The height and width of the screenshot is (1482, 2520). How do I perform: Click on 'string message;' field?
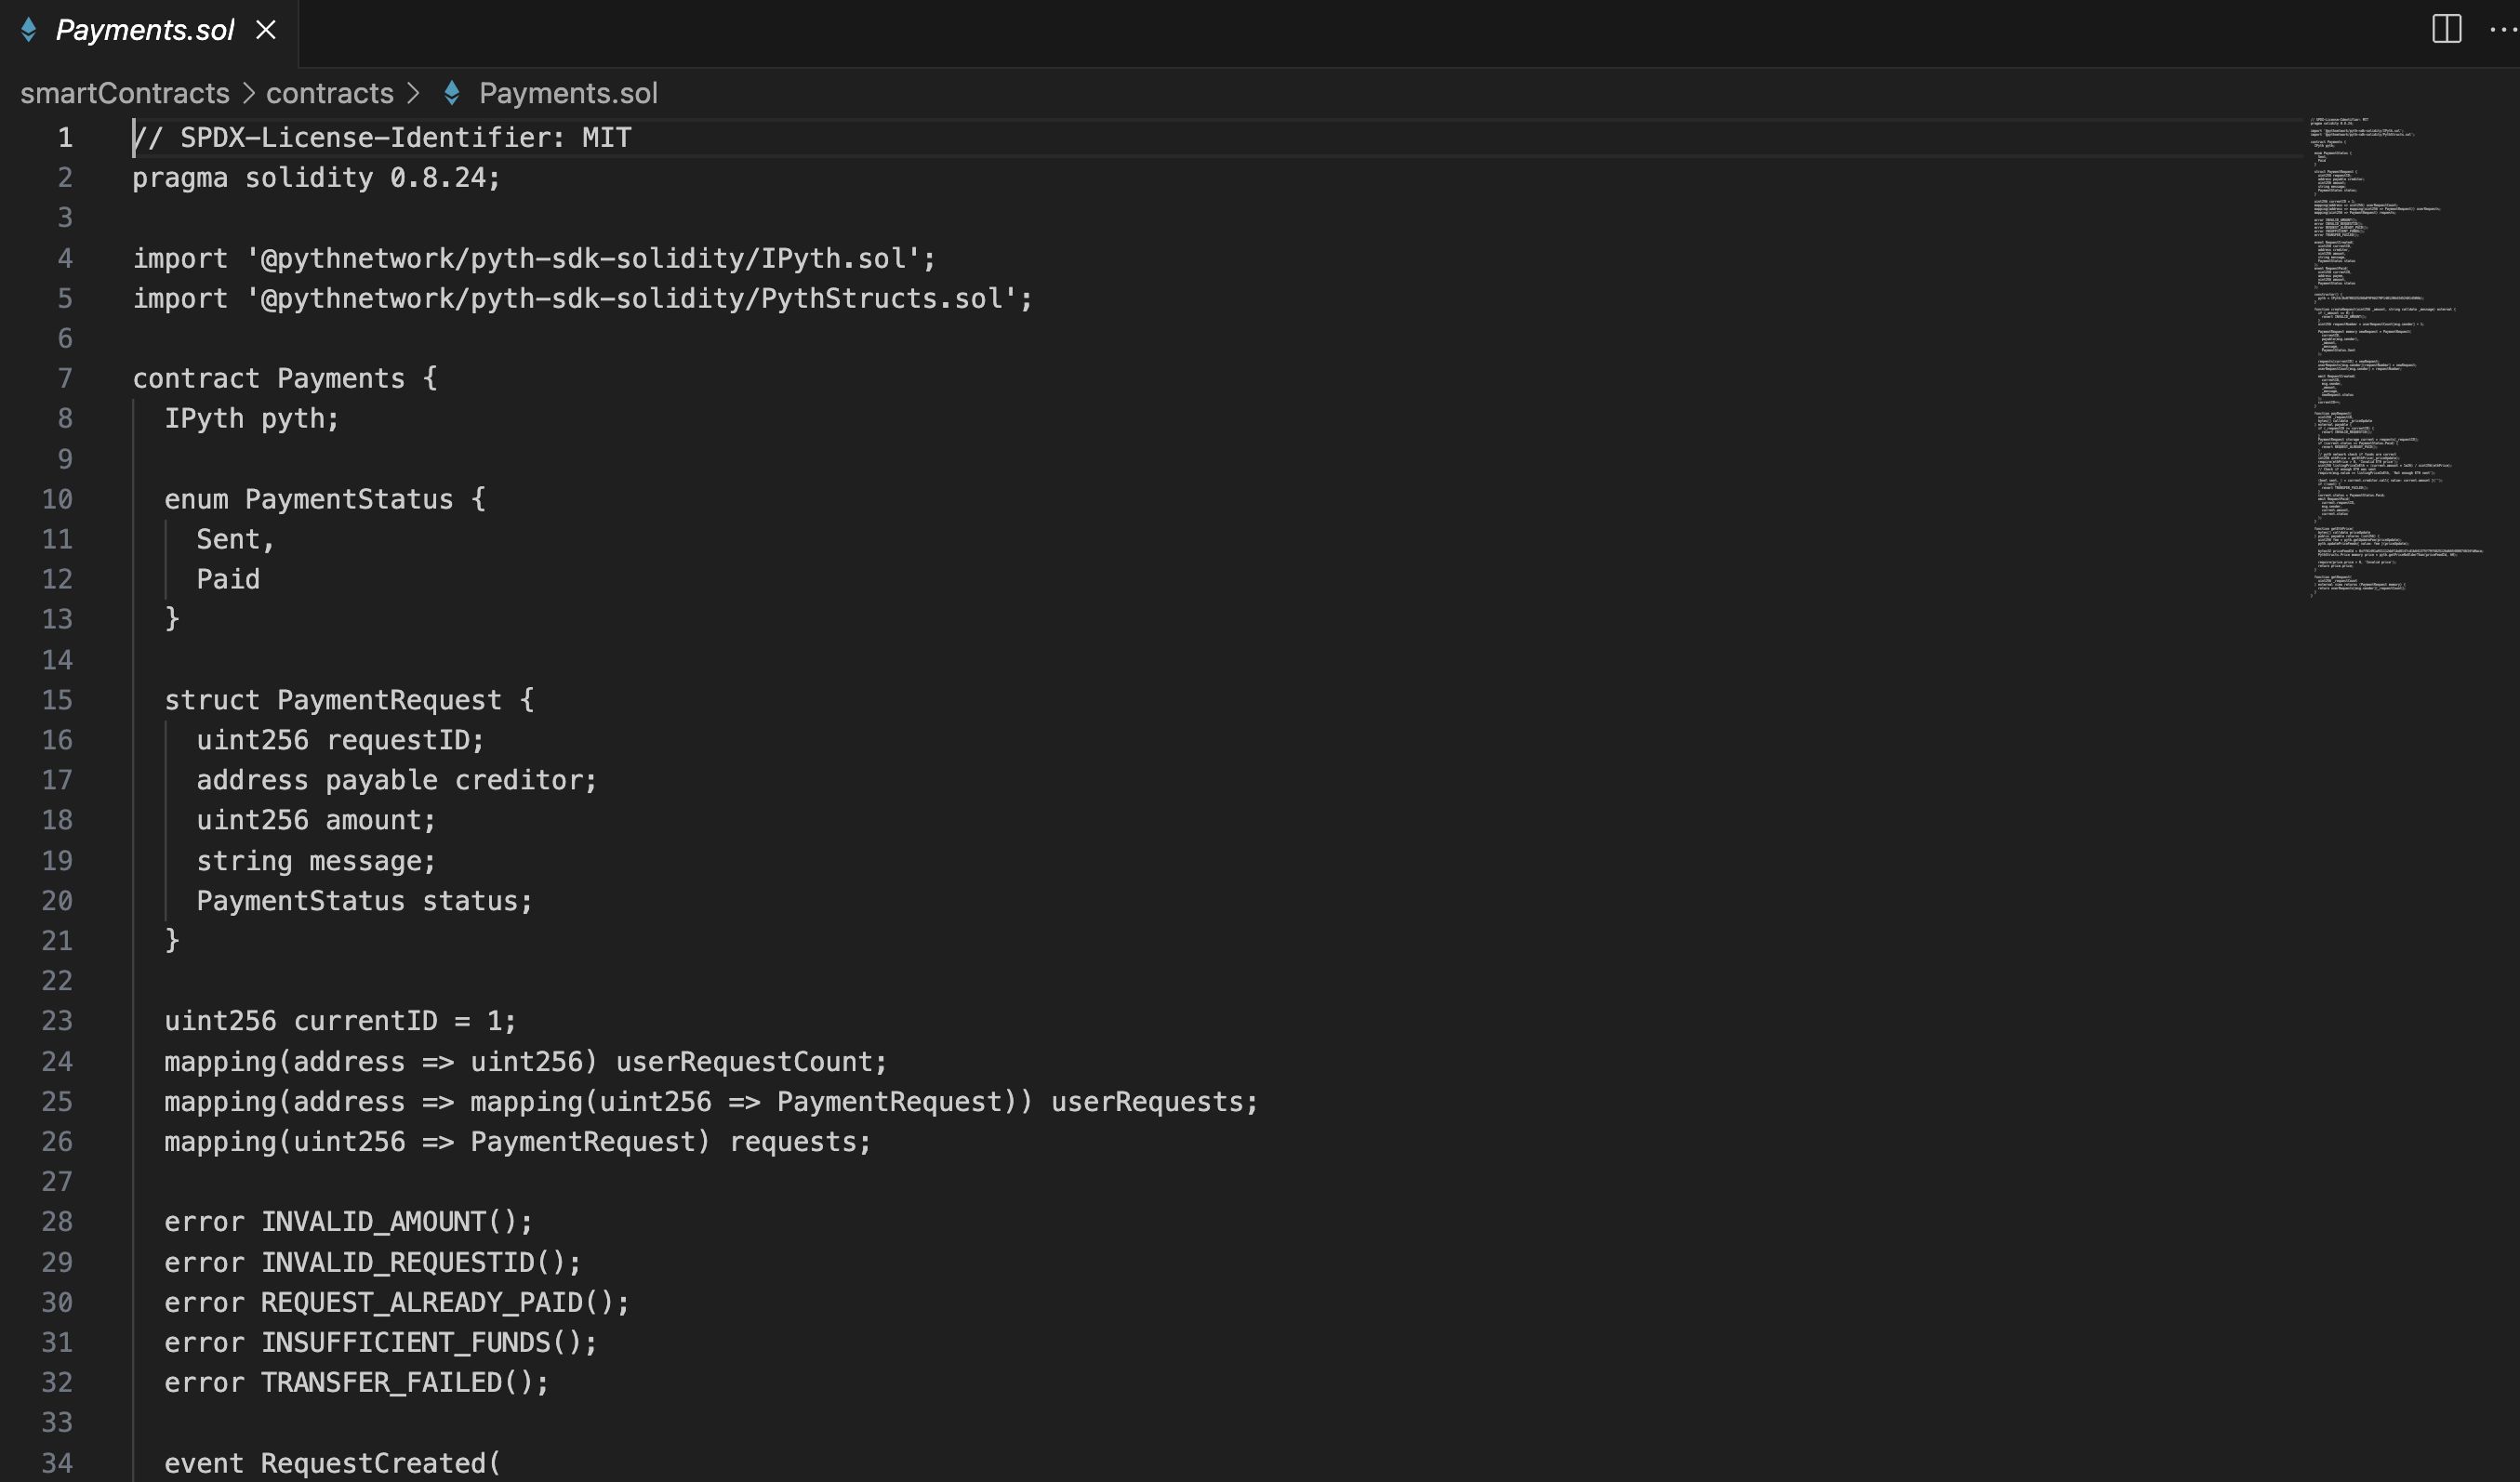click(316, 861)
